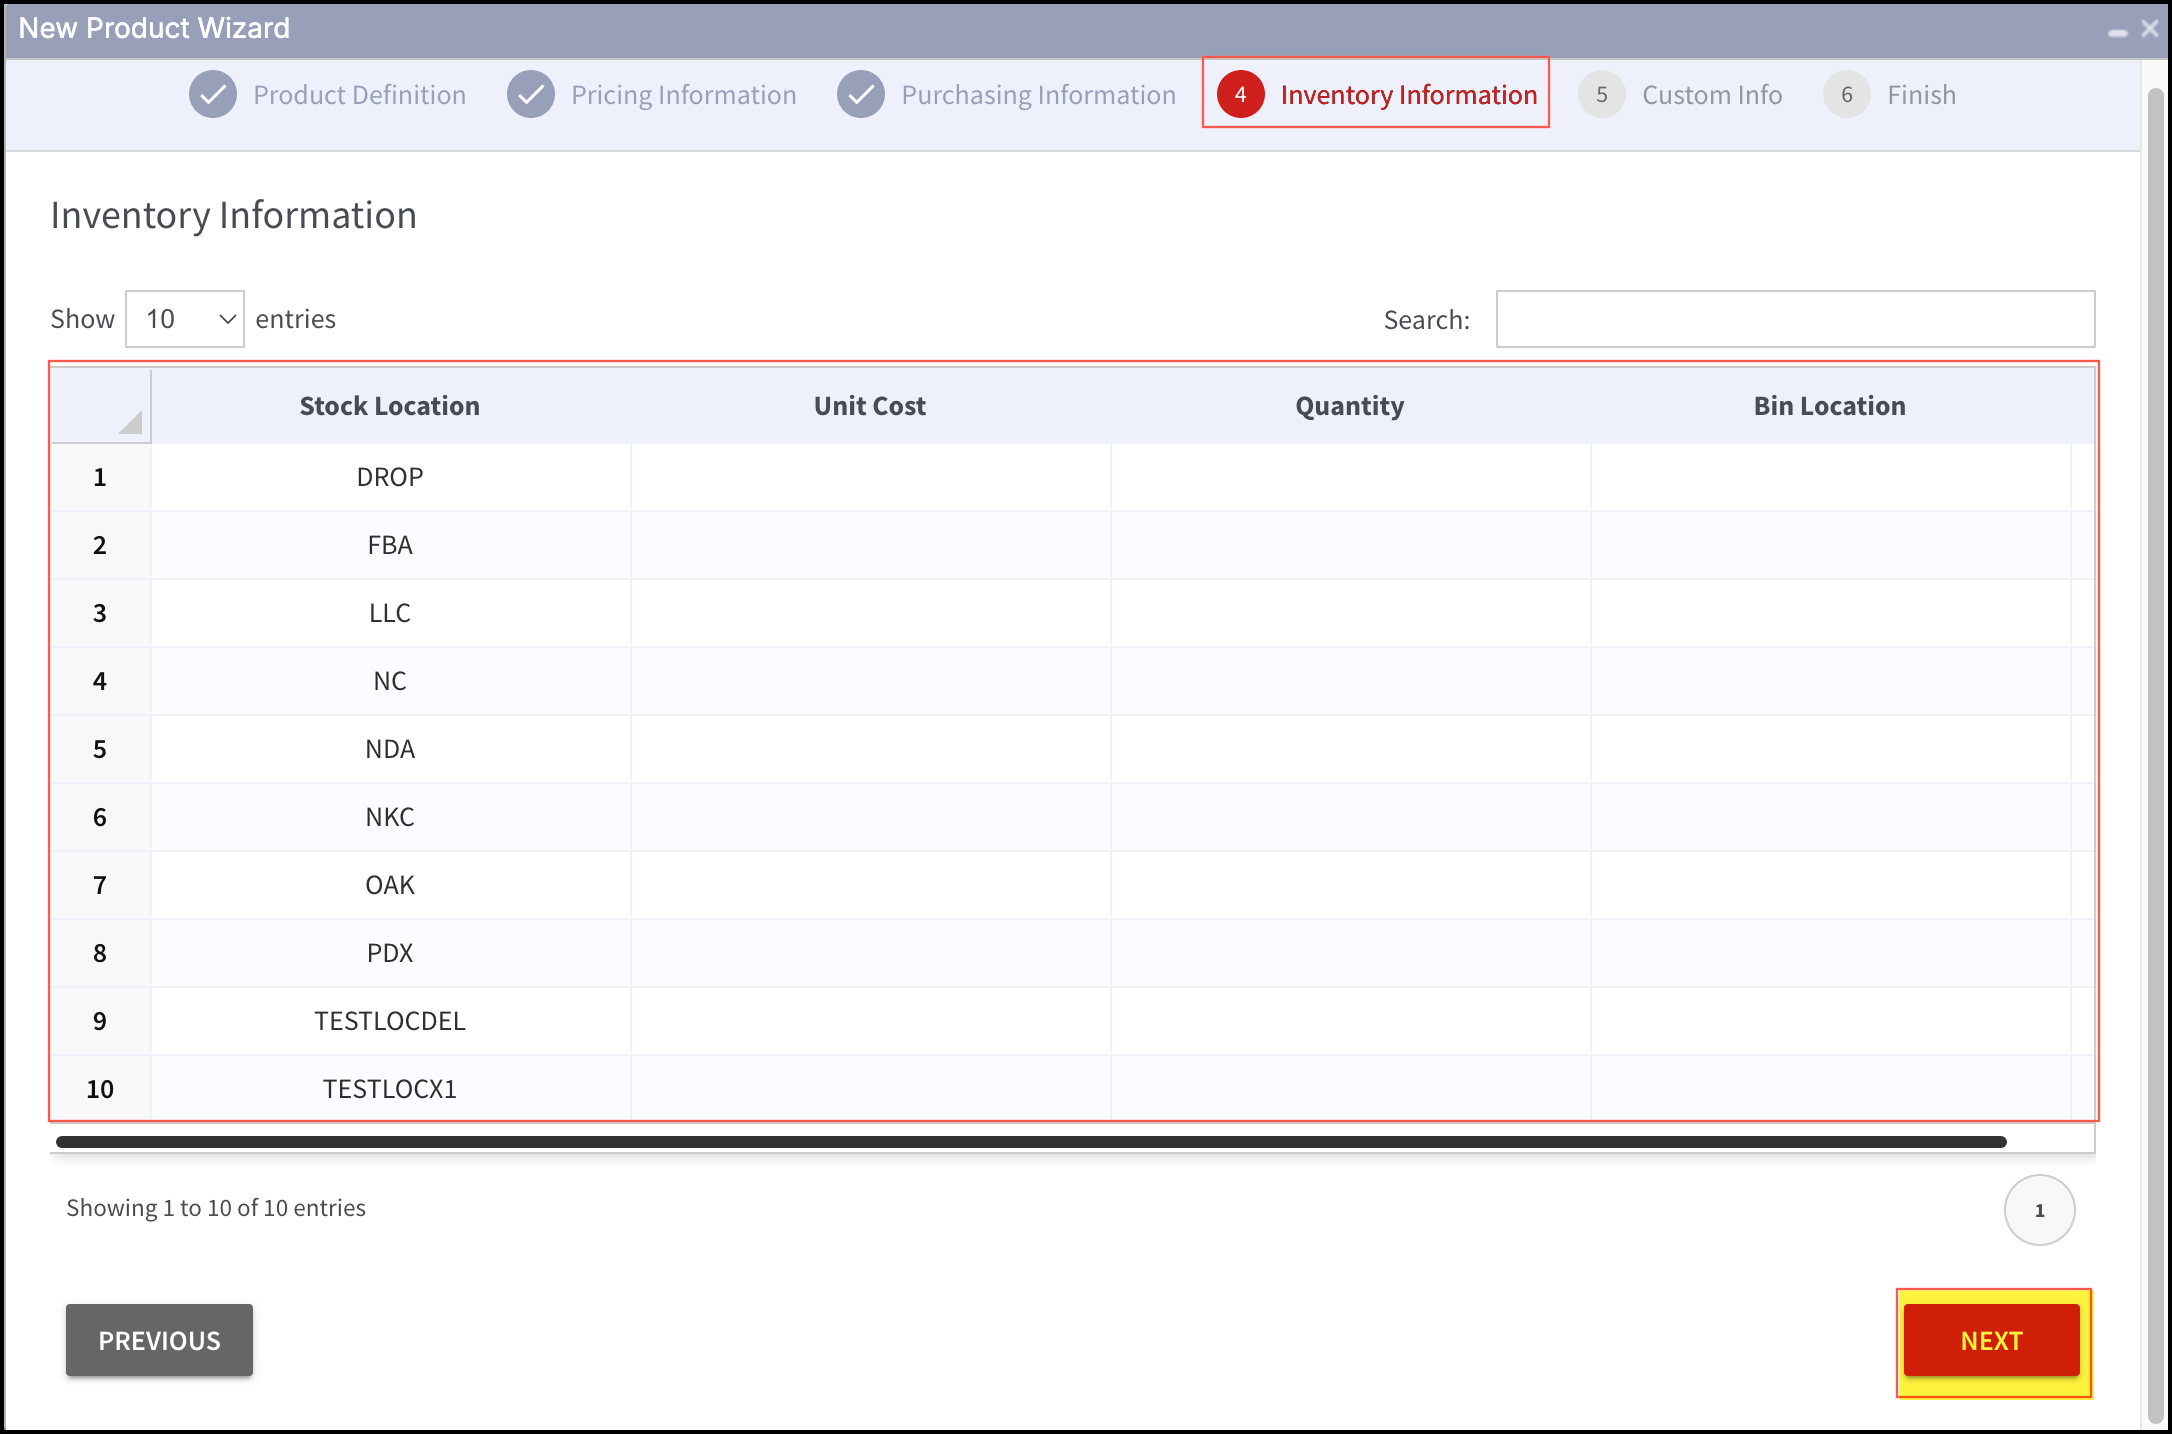The height and width of the screenshot is (1434, 2172).
Task: Click the Bin Location column header
Action: (x=1830, y=406)
